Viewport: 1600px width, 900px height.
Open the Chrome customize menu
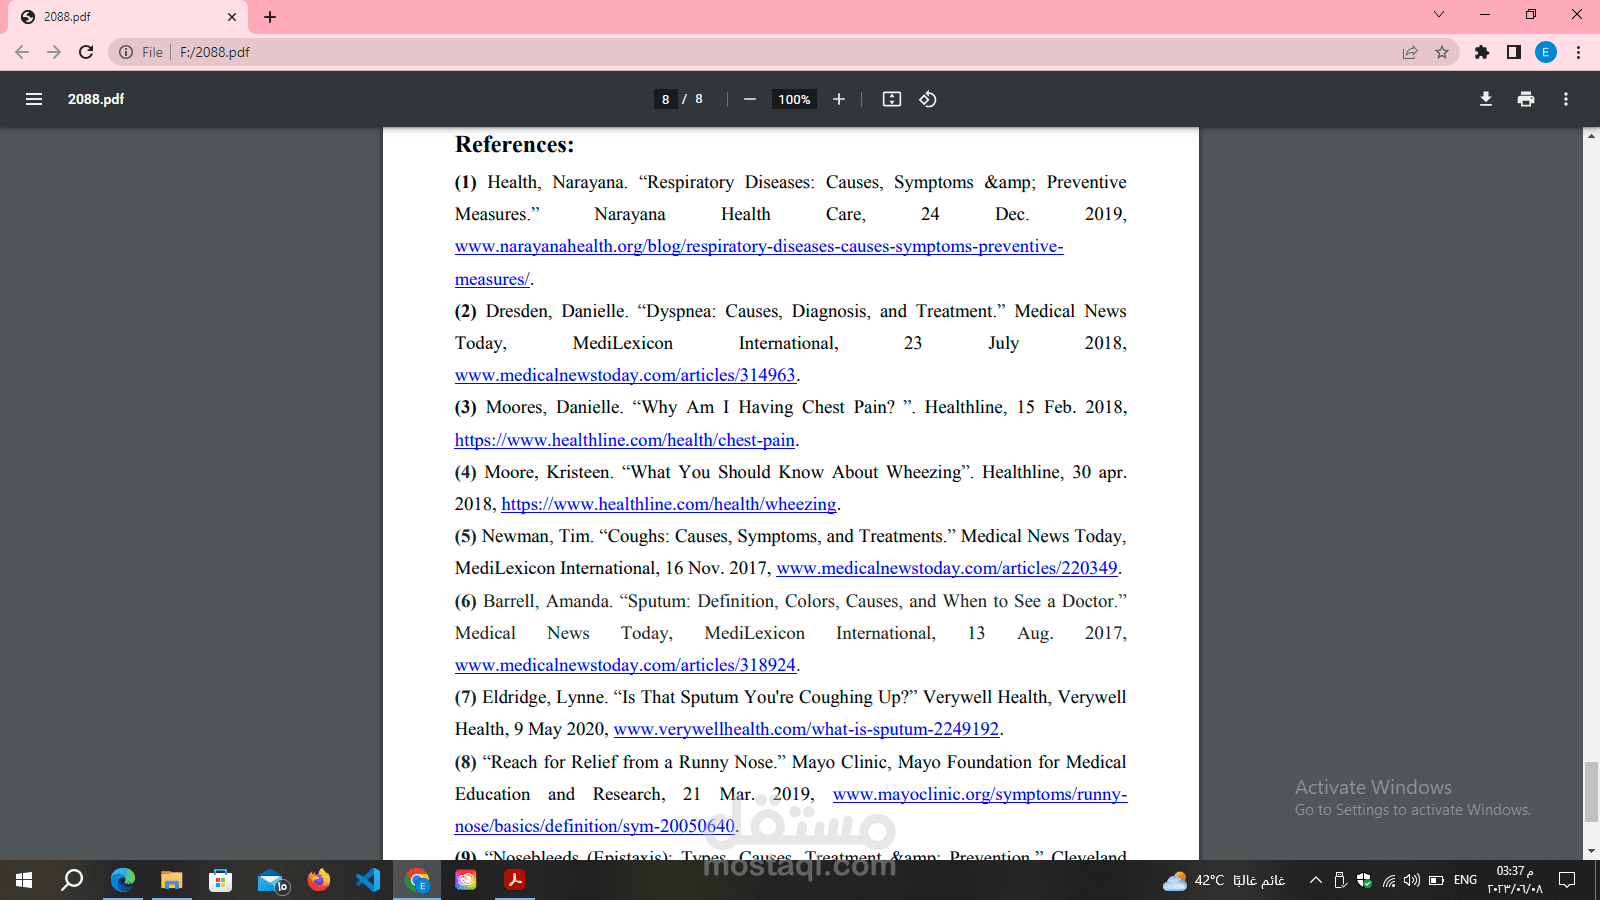coord(1578,52)
